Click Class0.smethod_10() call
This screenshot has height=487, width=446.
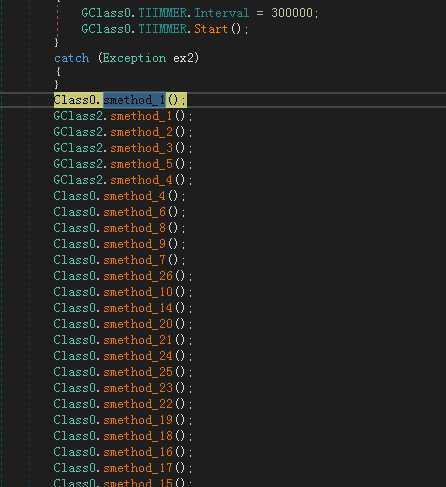pos(123,292)
